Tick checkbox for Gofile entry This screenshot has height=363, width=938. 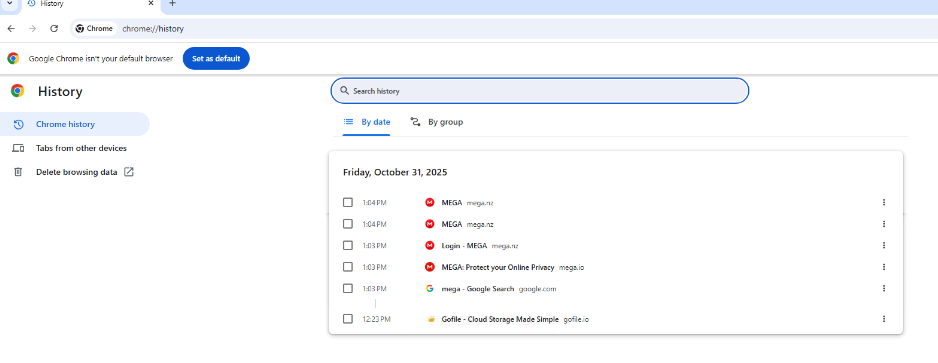tap(348, 319)
